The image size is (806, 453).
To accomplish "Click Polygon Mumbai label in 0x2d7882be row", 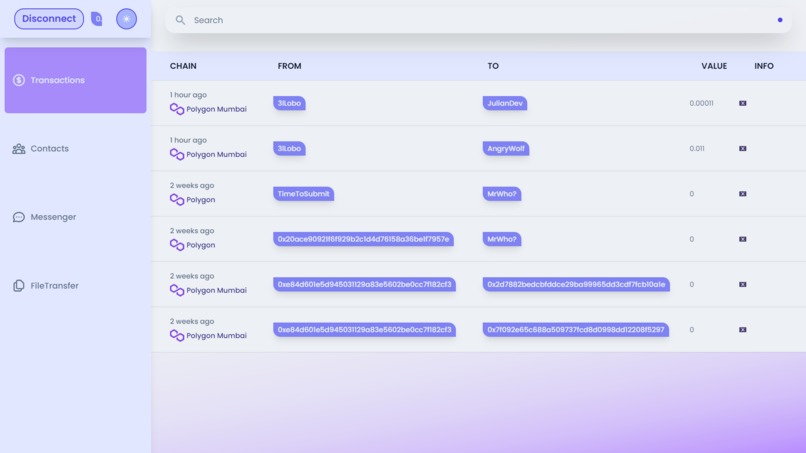I will (216, 290).
